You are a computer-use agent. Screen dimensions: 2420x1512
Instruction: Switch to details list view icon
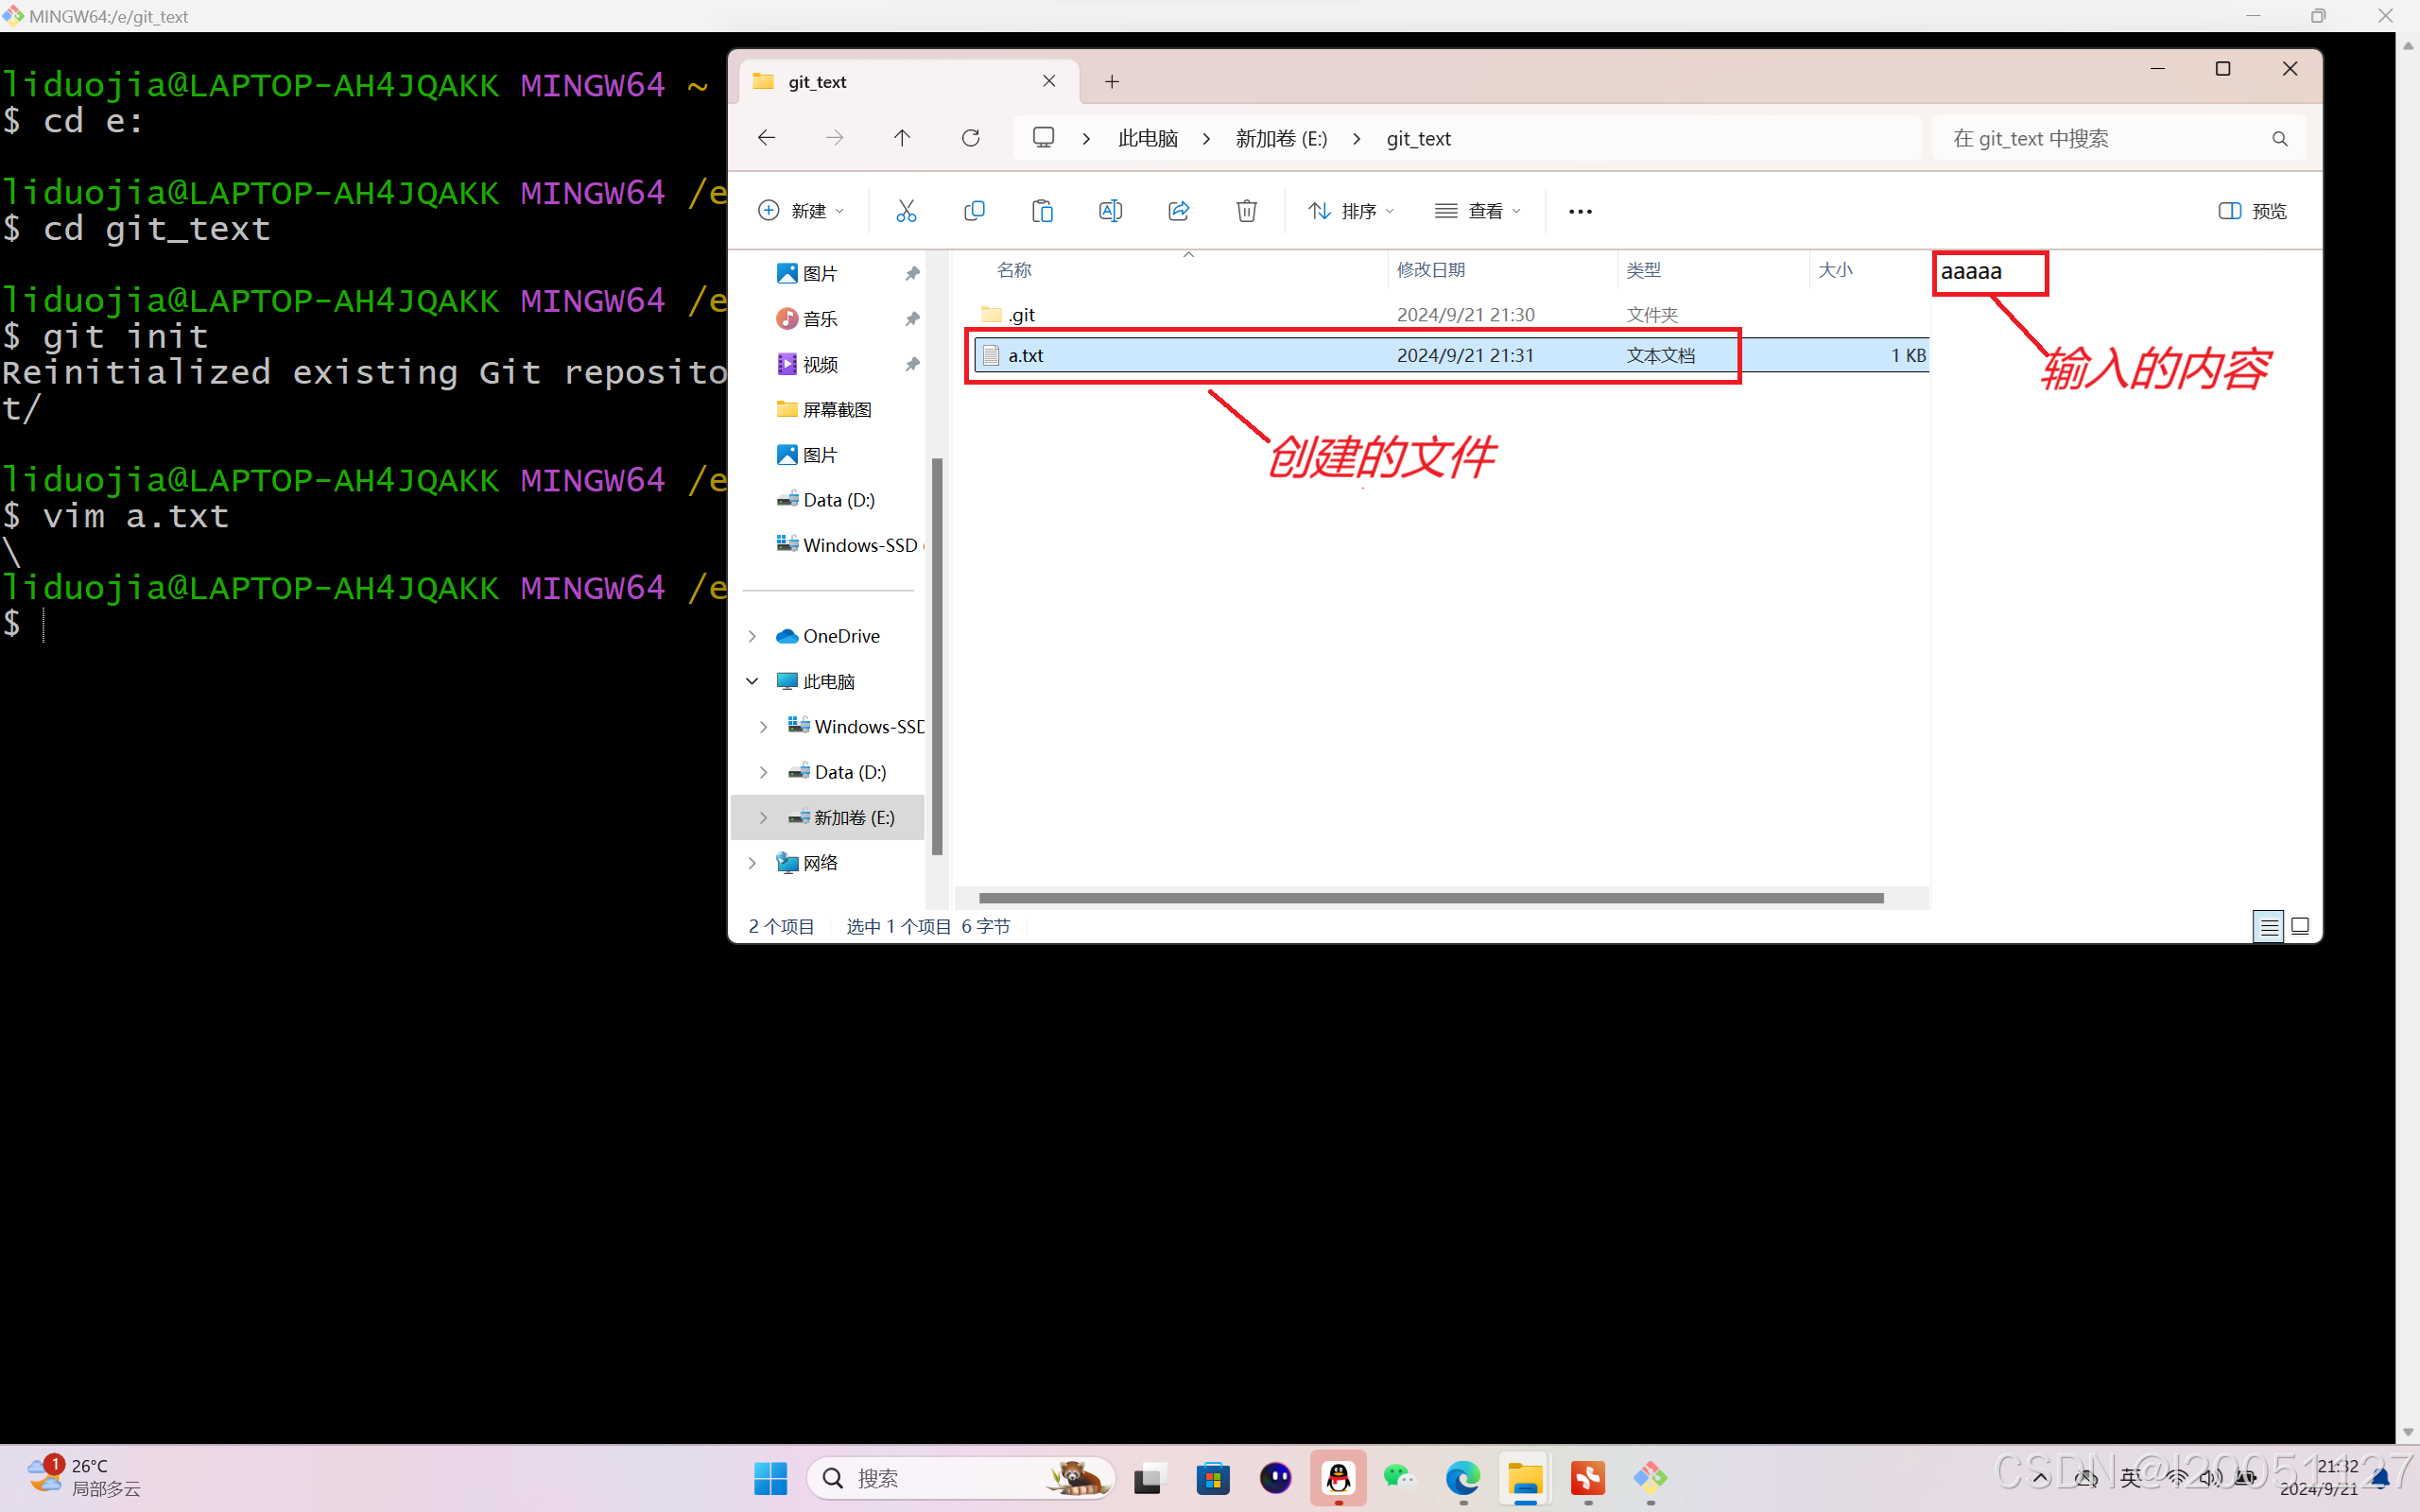click(x=2268, y=927)
